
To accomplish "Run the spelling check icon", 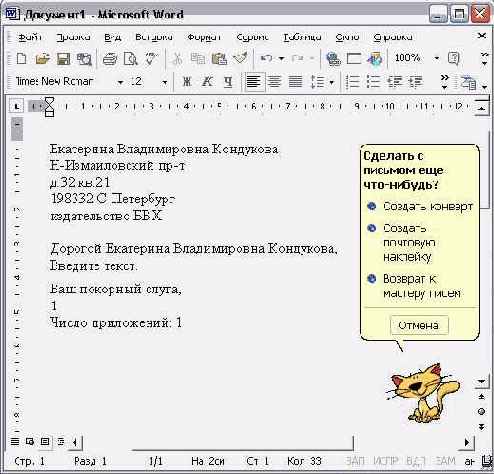I will (x=152, y=58).
